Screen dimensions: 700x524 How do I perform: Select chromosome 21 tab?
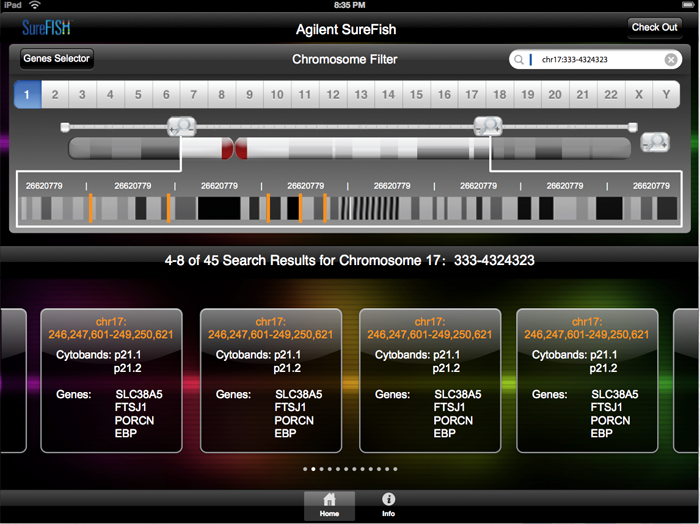coord(583,95)
